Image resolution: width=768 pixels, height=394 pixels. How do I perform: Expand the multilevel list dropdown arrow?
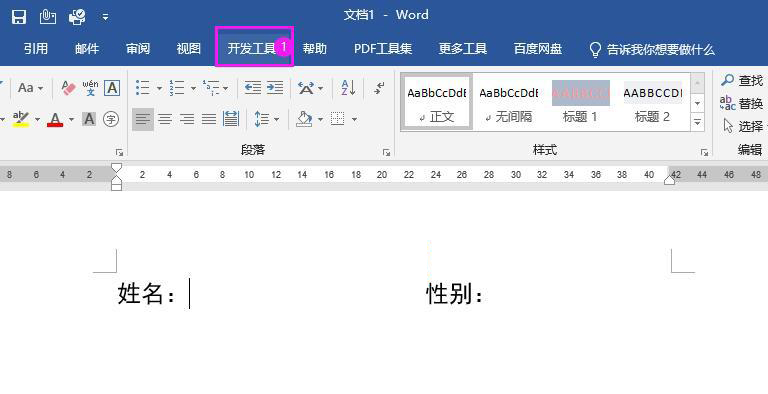pyautogui.click(x=225, y=89)
